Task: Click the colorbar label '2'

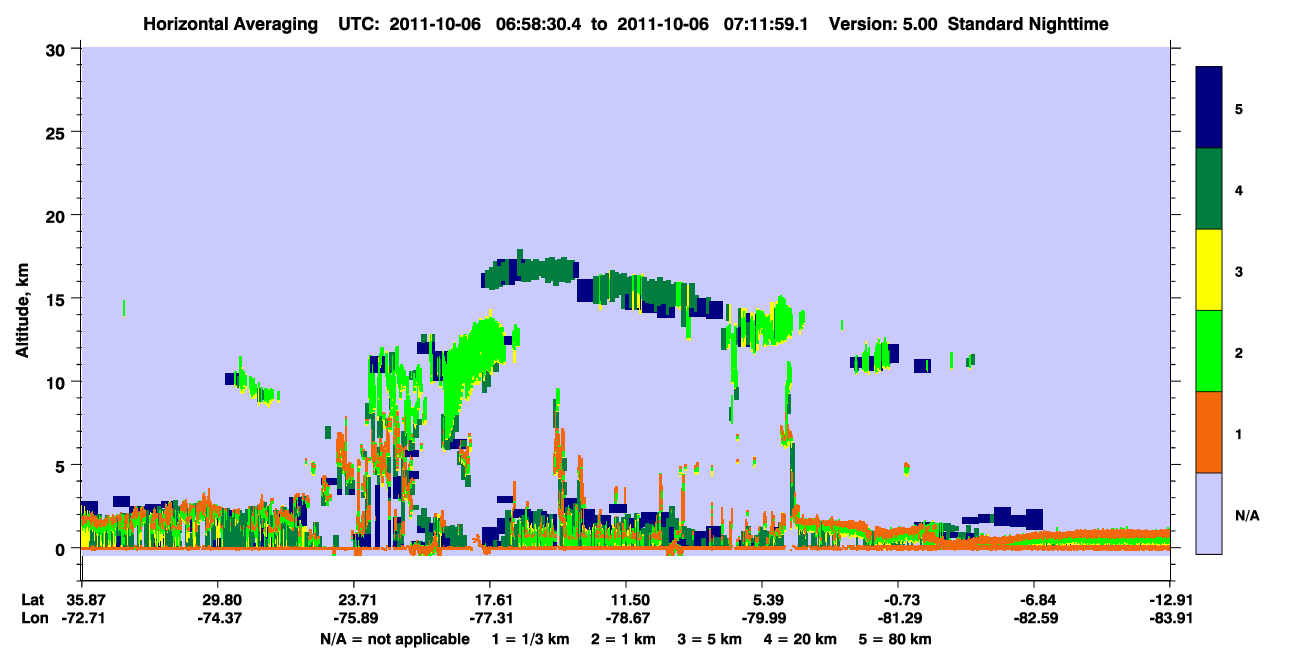Action: [1239, 352]
